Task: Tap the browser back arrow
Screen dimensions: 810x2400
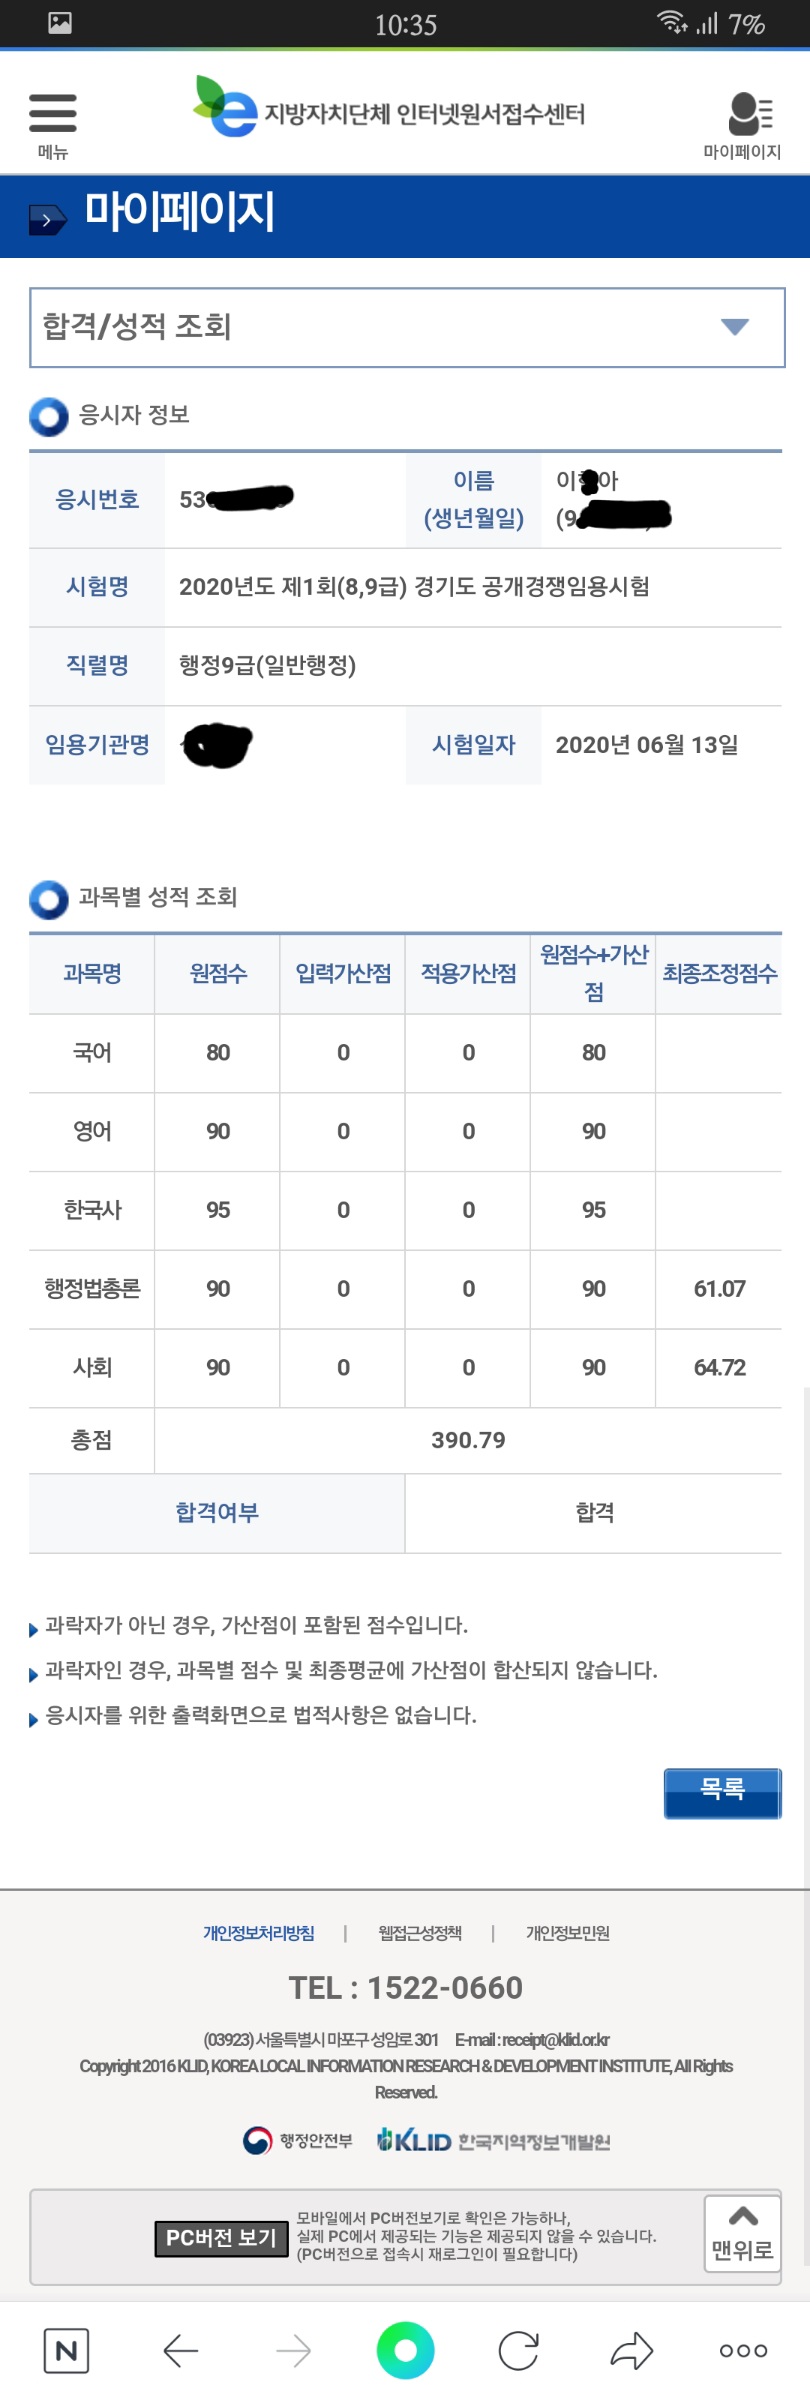Action: (181, 2350)
